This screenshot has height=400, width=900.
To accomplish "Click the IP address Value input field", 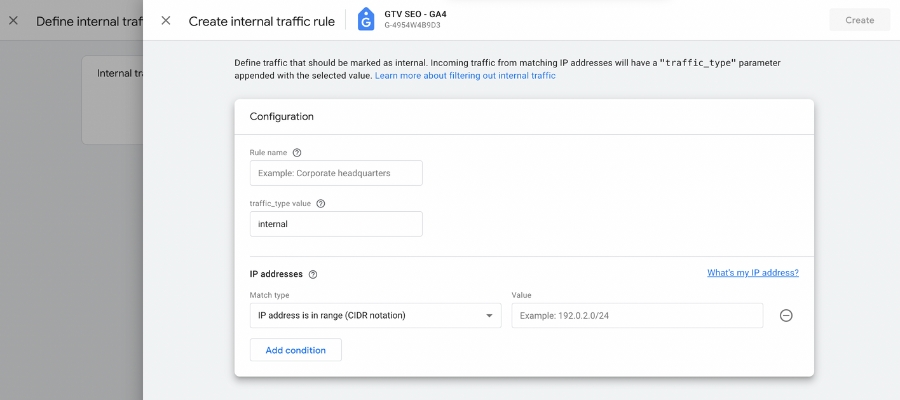I will point(637,316).
